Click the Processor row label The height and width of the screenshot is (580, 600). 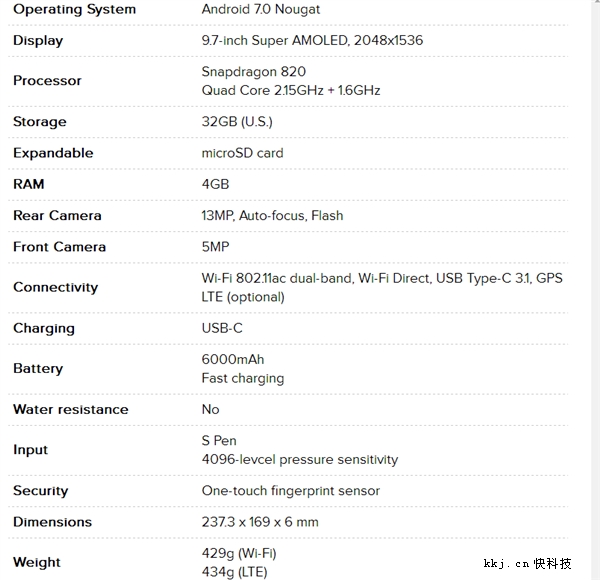(x=47, y=80)
